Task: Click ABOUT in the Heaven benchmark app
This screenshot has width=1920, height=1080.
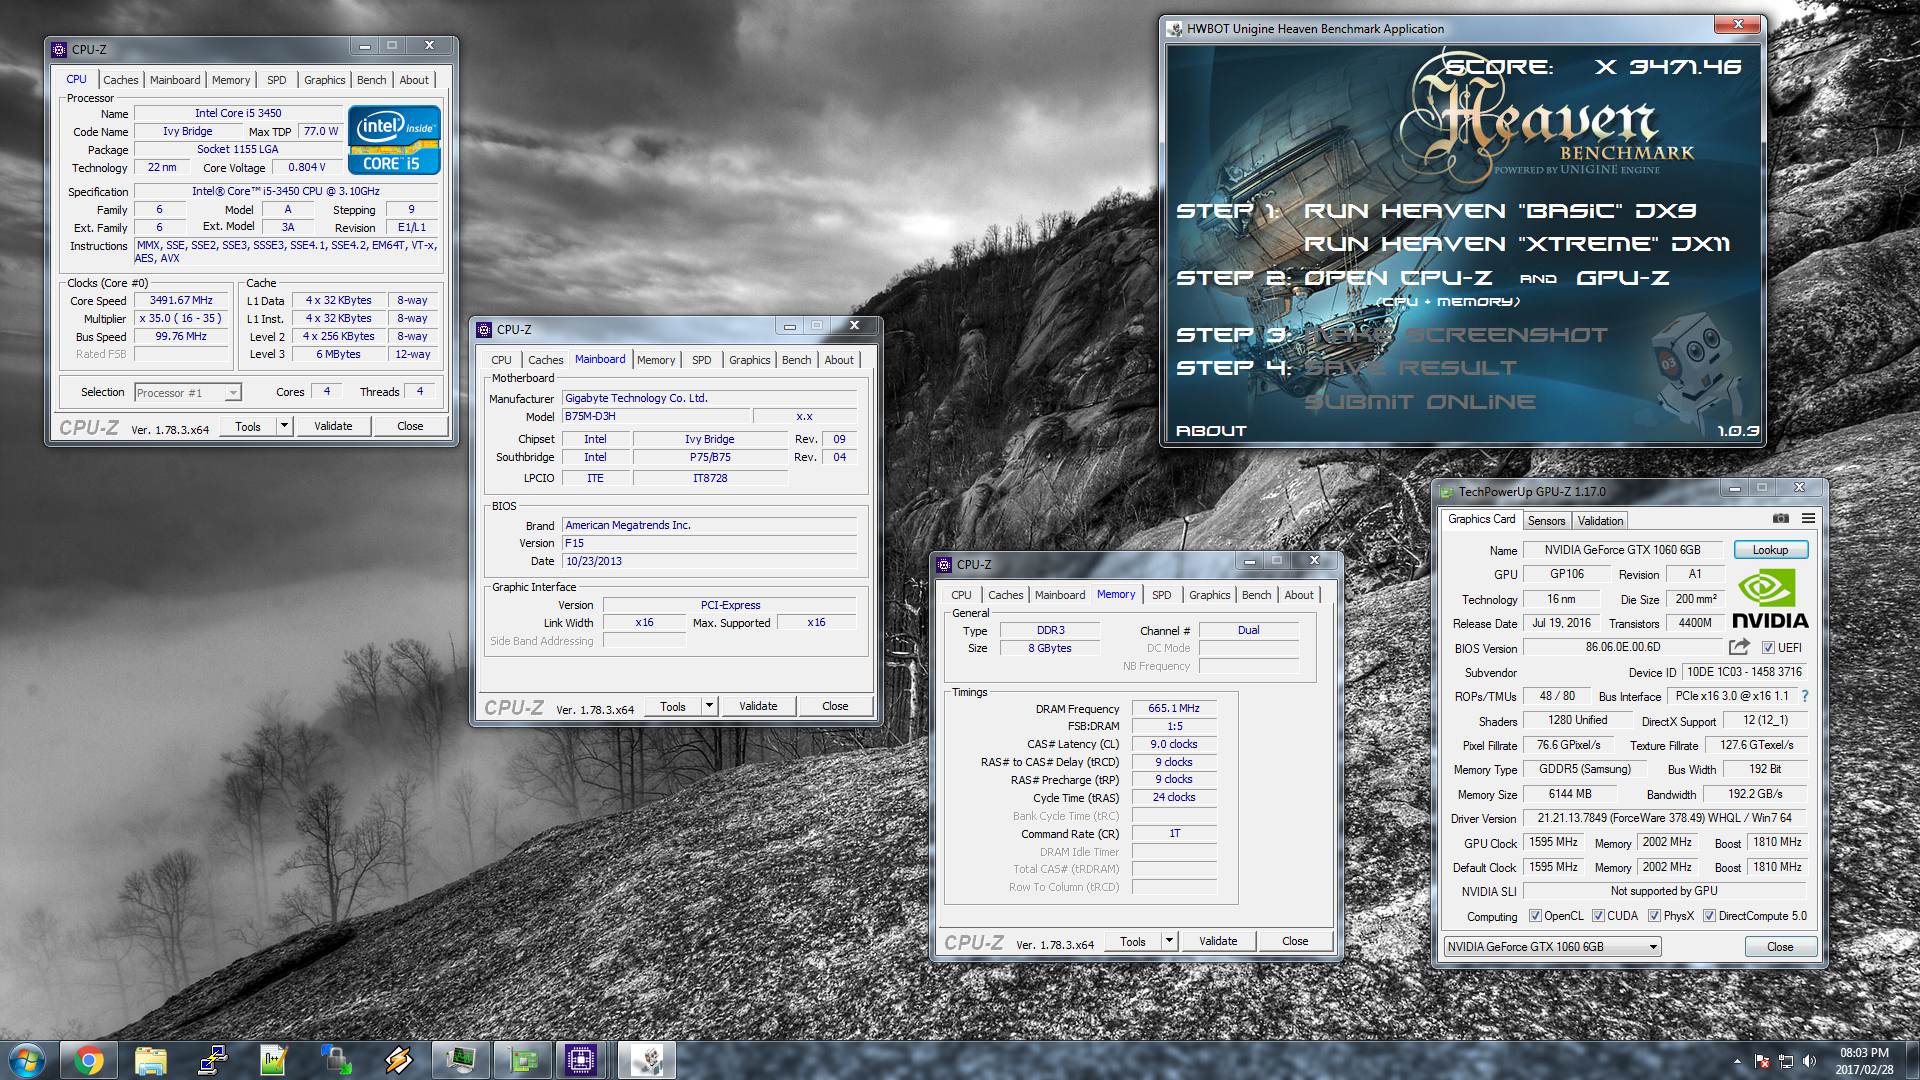Action: 1211,431
